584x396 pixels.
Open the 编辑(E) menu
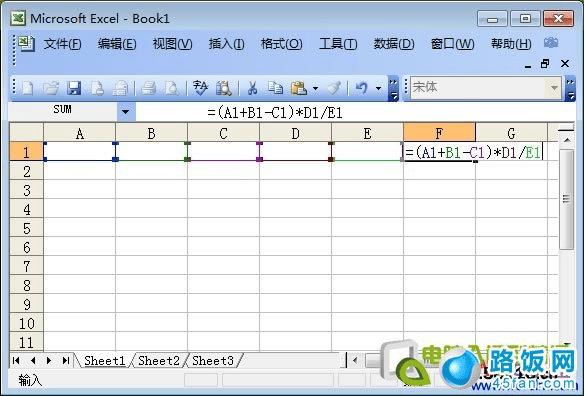[x=117, y=44]
